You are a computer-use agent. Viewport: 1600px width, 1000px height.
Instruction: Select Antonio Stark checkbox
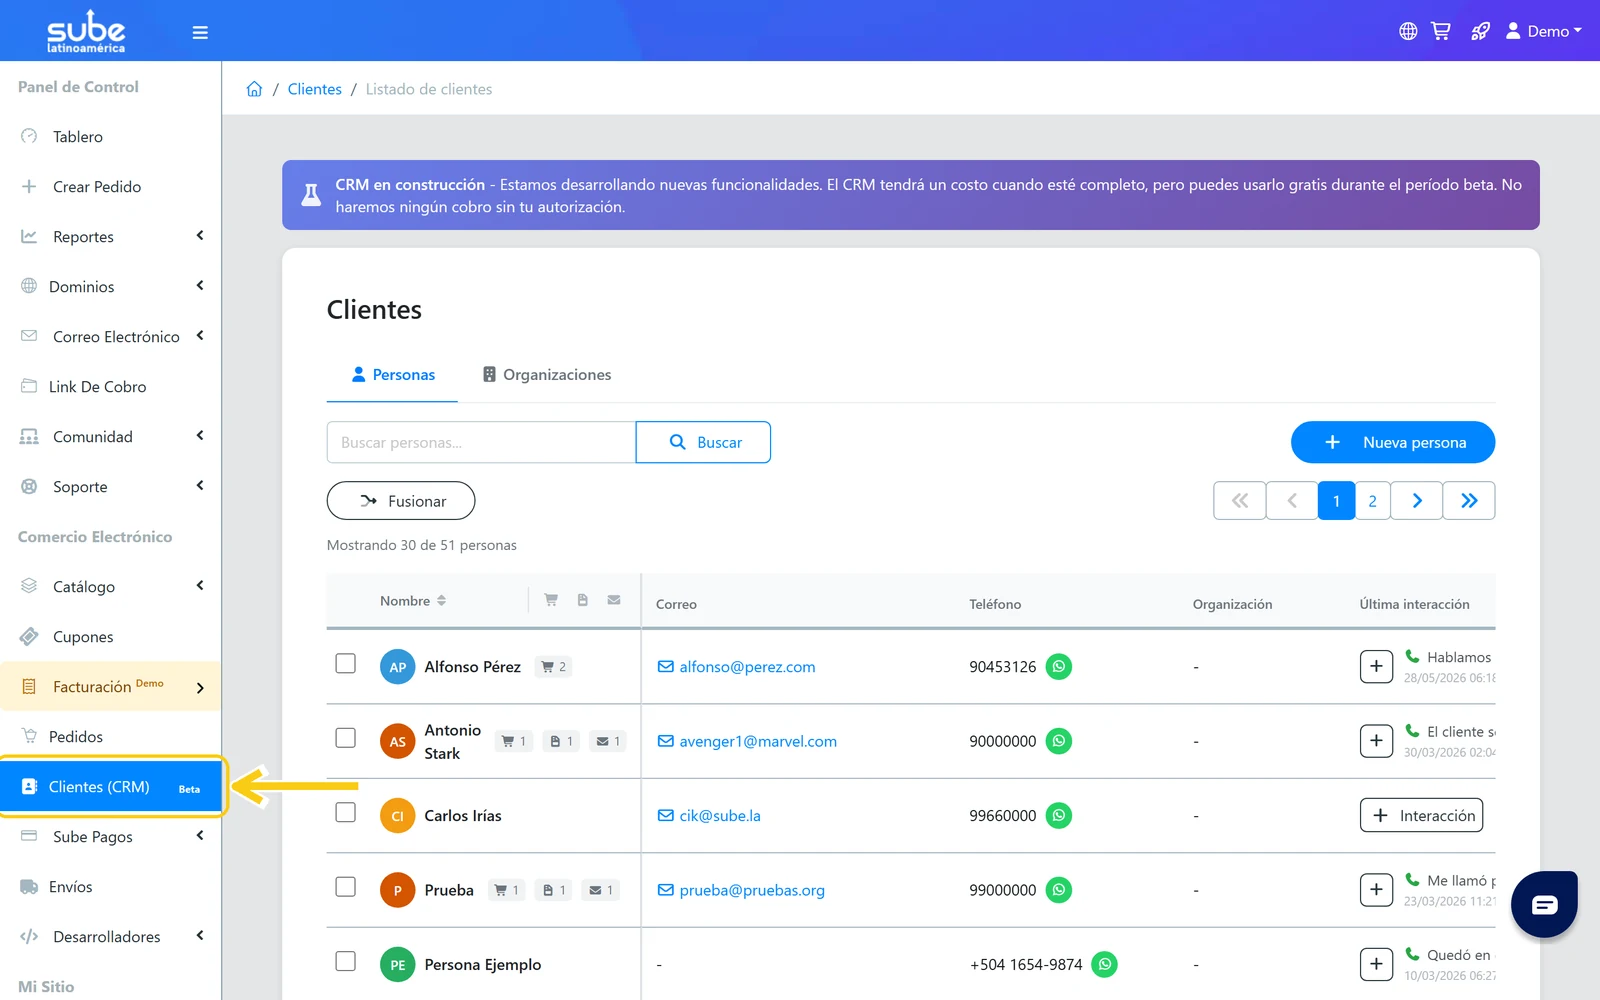[346, 738]
